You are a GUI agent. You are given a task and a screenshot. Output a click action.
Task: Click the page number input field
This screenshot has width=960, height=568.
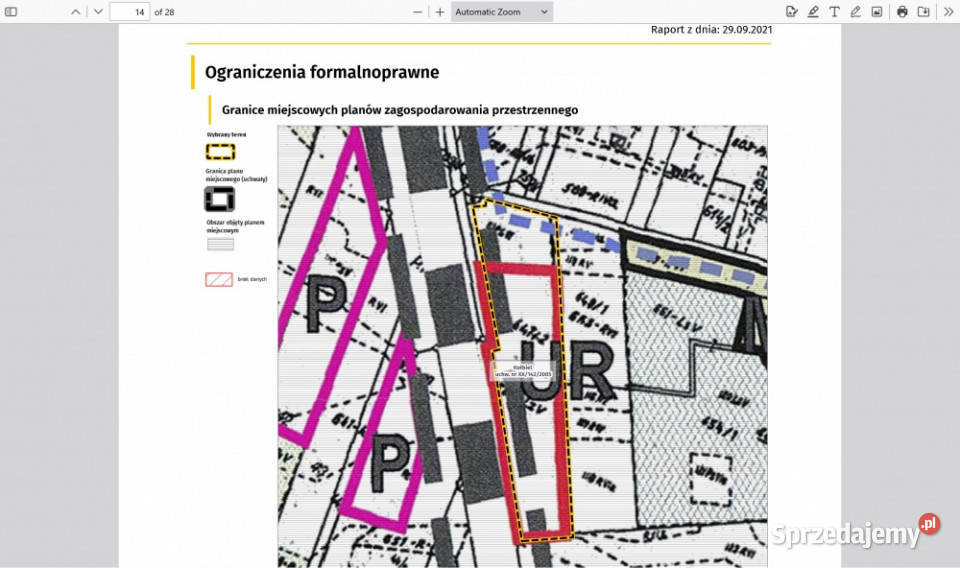tap(129, 11)
